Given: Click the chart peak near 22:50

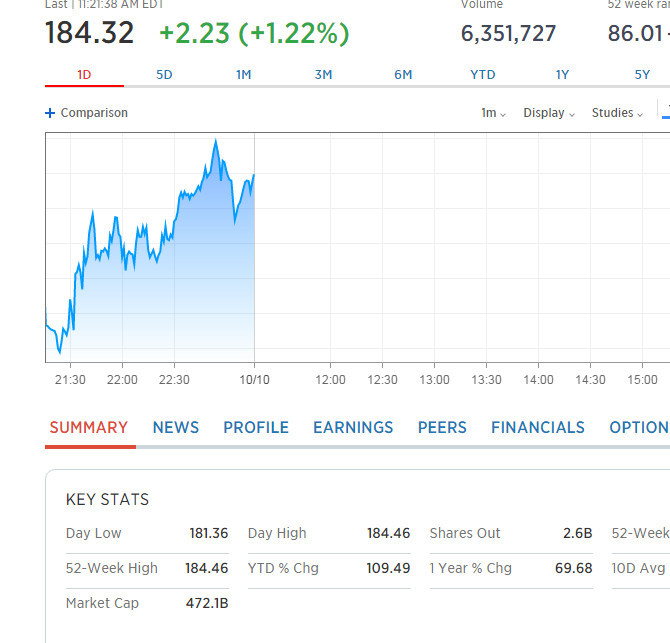Looking at the screenshot, I should (216, 141).
